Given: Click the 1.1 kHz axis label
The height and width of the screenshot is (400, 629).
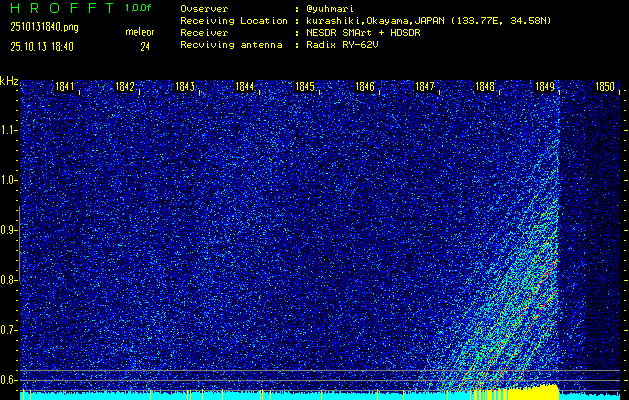Looking at the screenshot, I should pos(8,130).
